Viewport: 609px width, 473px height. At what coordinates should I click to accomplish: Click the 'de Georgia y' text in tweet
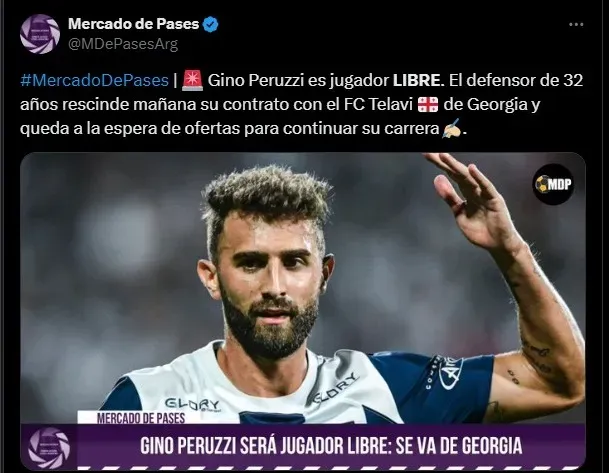pos(492,104)
